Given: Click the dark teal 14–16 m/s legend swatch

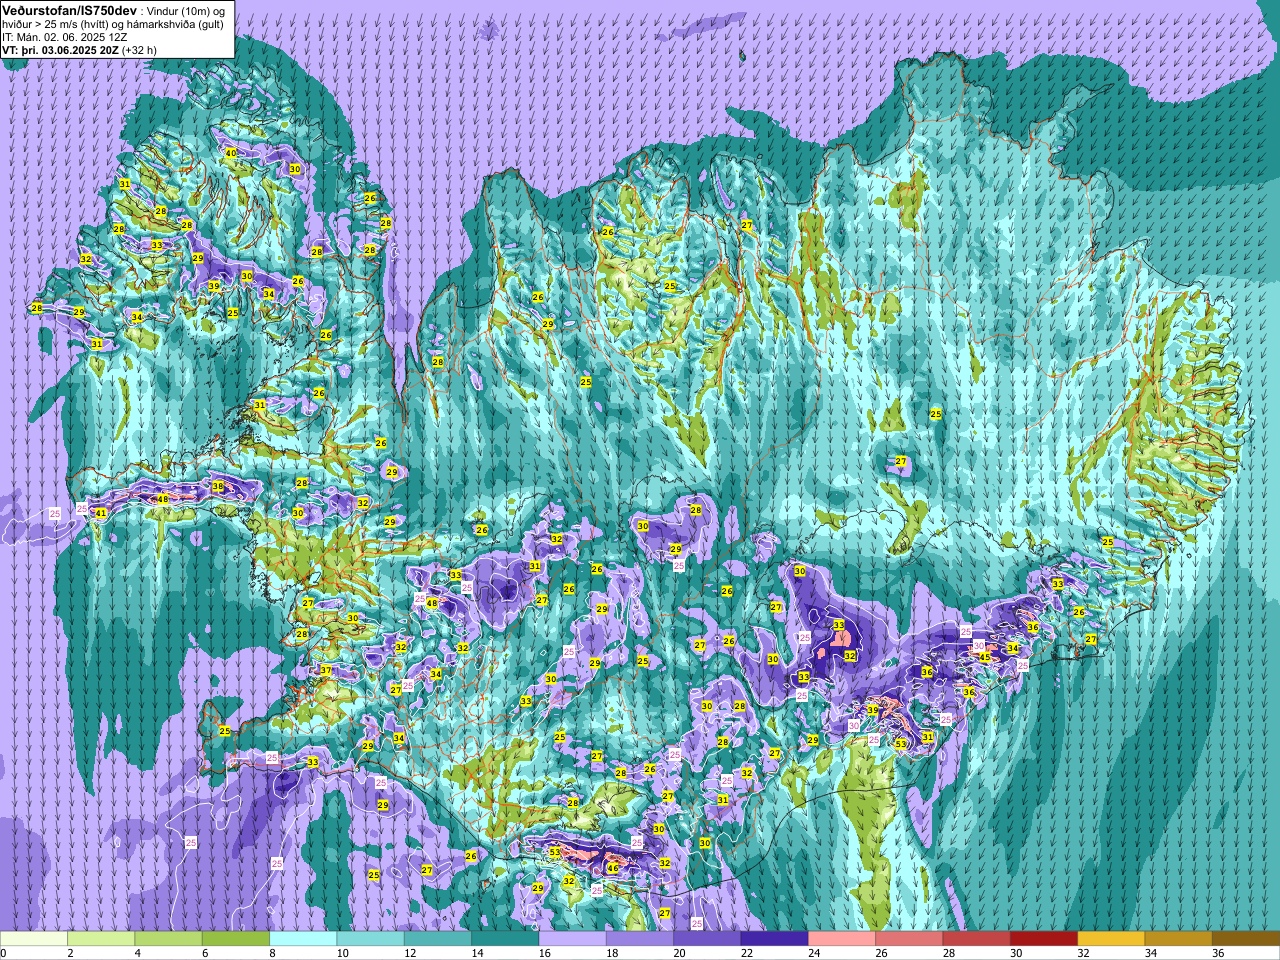Looking at the screenshot, I should click(x=505, y=939).
